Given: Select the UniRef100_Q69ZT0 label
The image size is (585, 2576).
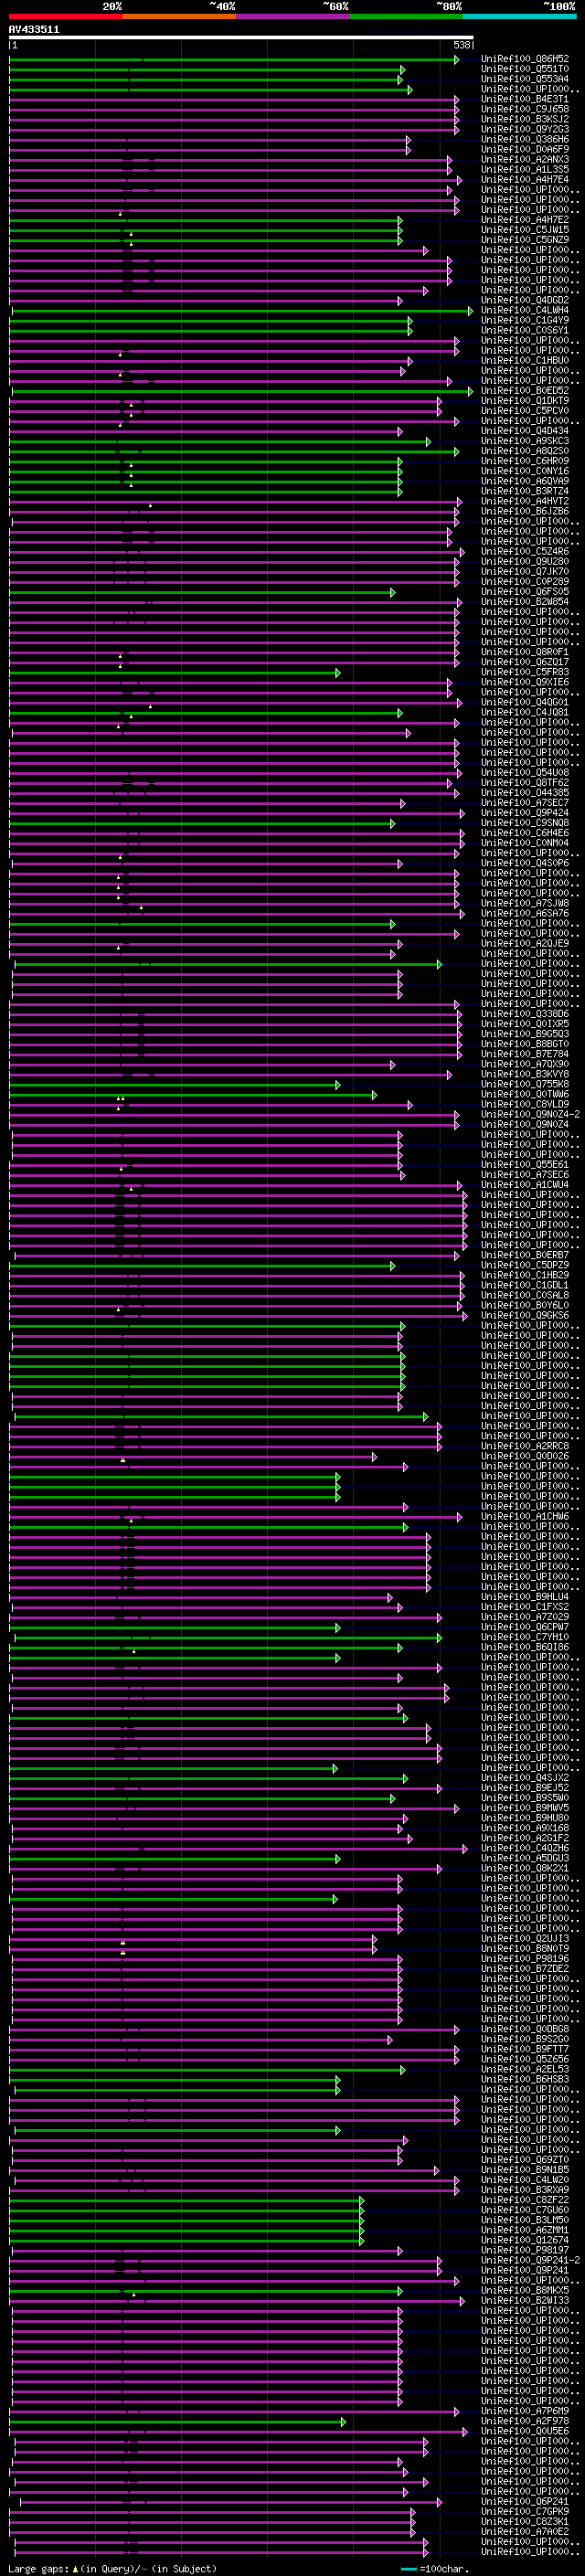Looking at the screenshot, I should click(525, 2160).
